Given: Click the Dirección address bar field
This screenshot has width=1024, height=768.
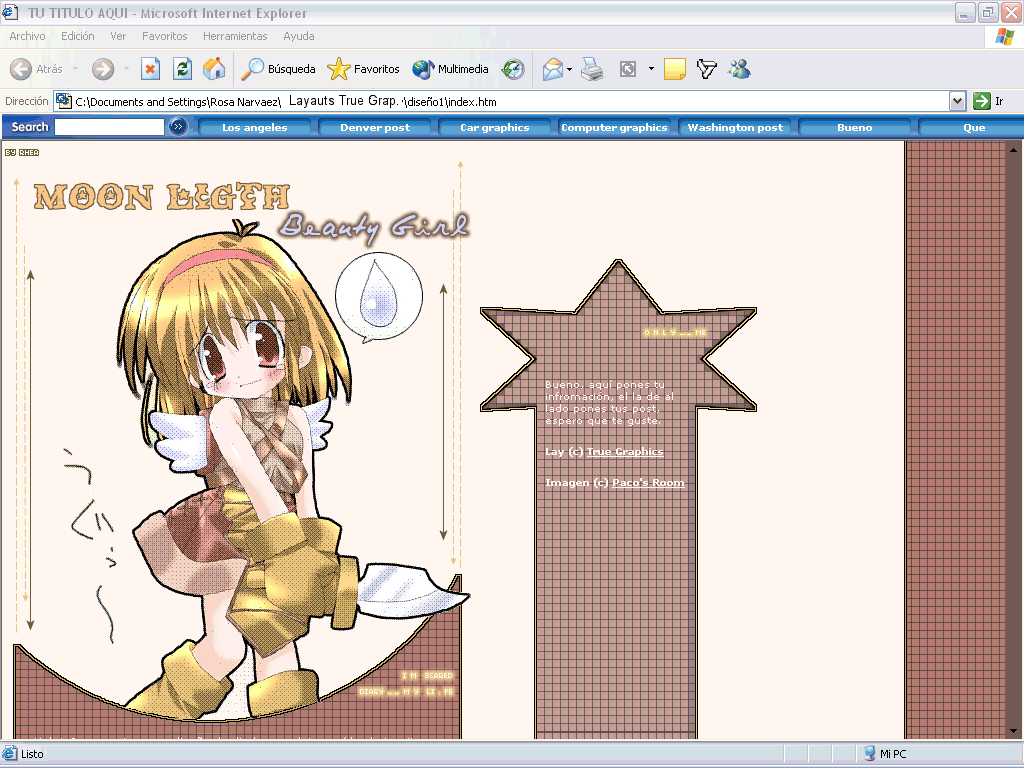Looking at the screenshot, I should click(x=509, y=101).
